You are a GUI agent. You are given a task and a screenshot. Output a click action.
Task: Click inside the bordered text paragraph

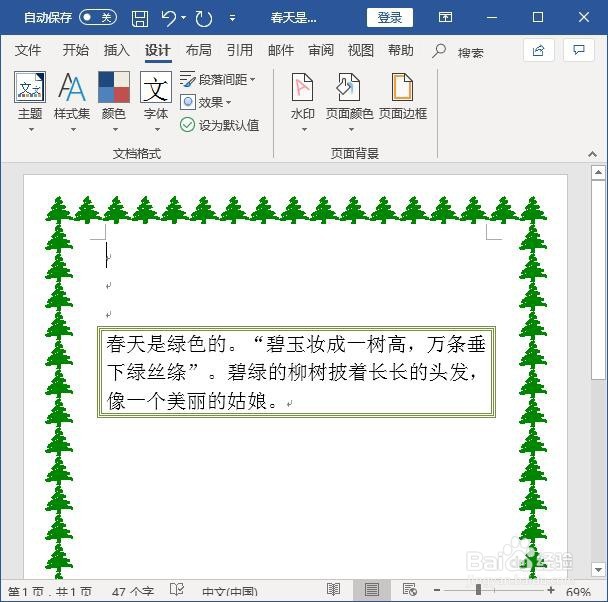[296, 372]
